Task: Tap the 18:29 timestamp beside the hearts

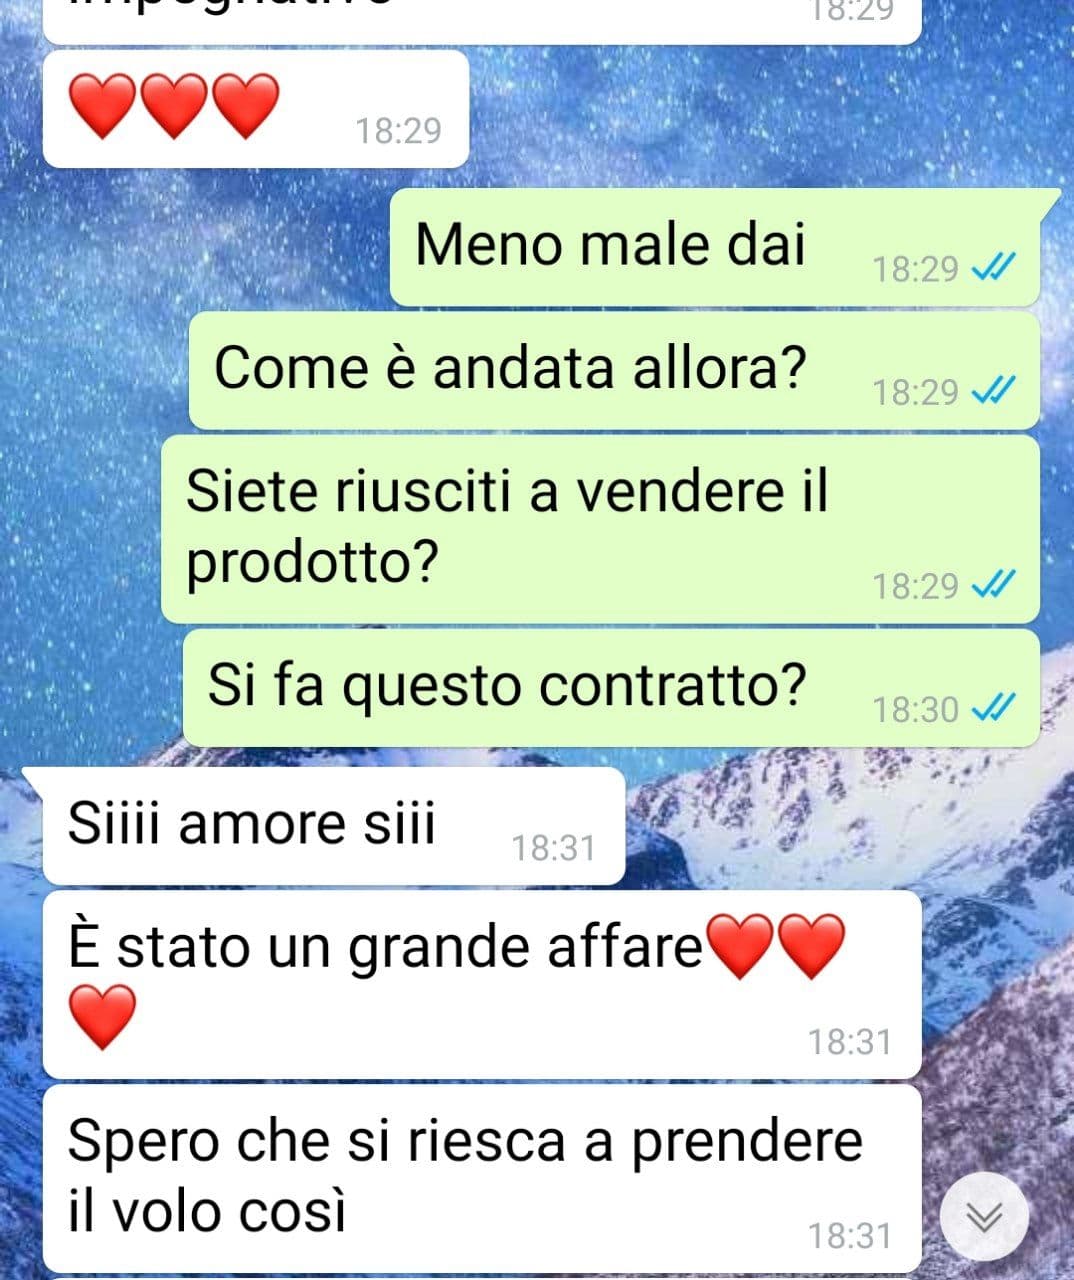Action: [x=398, y=130]
